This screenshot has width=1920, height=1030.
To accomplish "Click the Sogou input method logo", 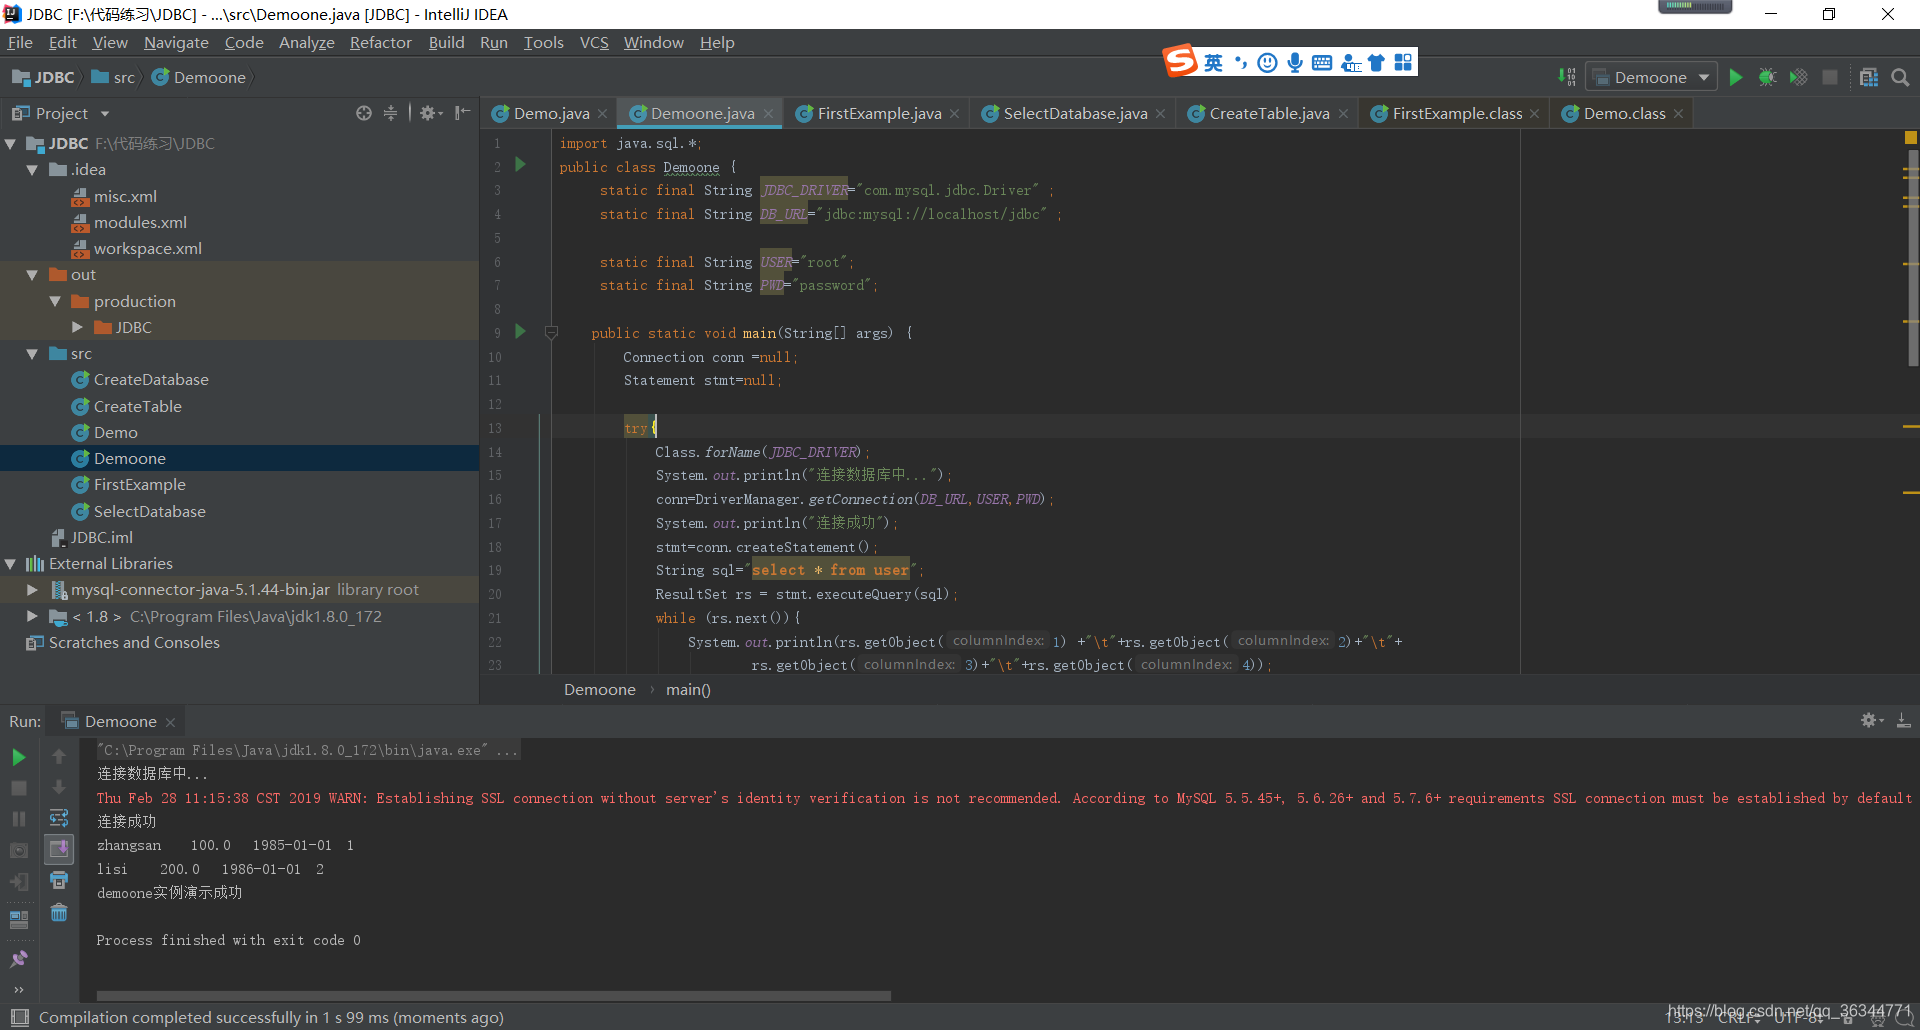I will click(1180, 61).
